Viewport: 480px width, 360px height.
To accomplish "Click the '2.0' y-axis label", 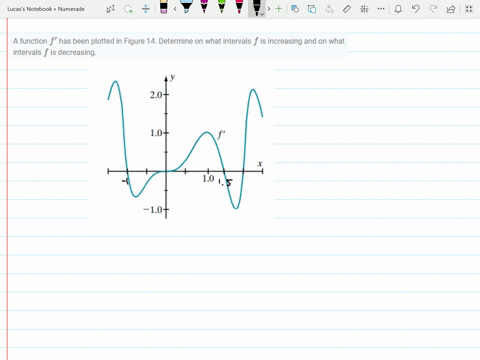I will (156, 95).
